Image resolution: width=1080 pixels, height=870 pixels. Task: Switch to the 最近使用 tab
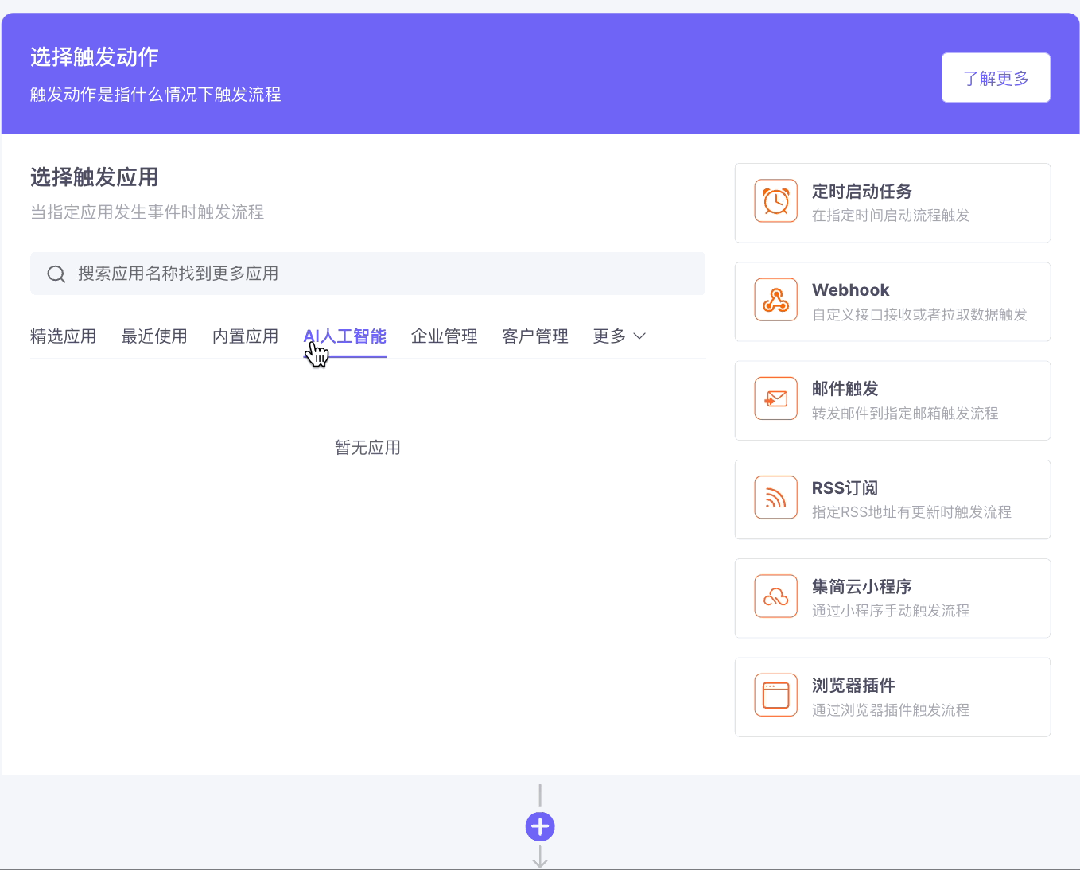[154, 336]
